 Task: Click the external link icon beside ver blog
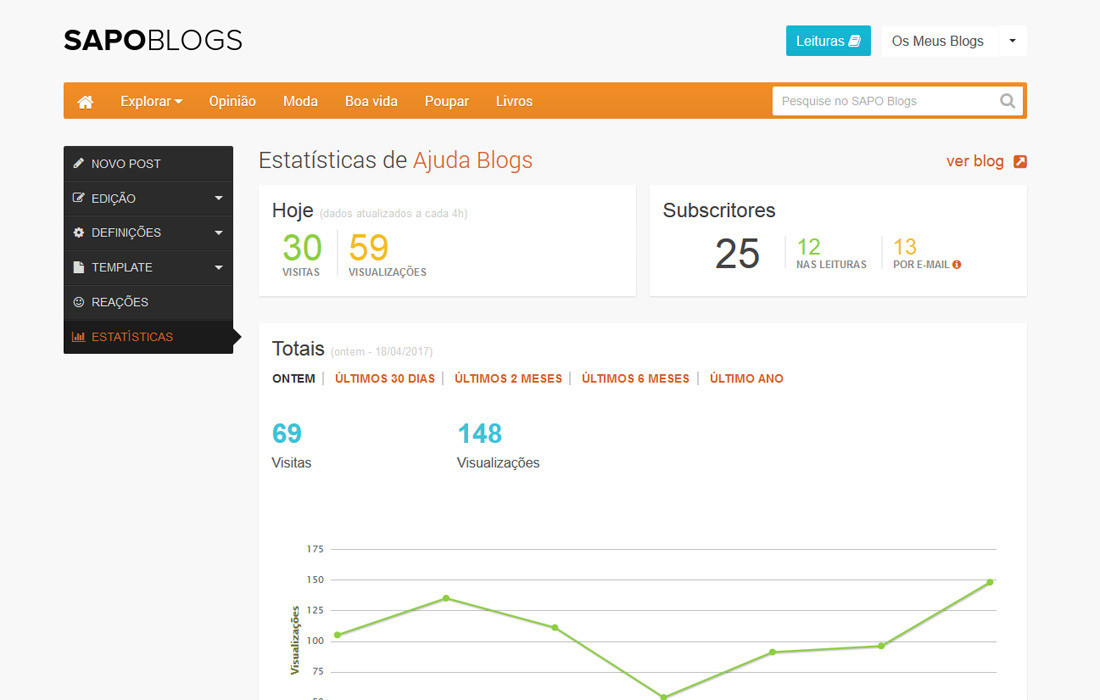1020,162
